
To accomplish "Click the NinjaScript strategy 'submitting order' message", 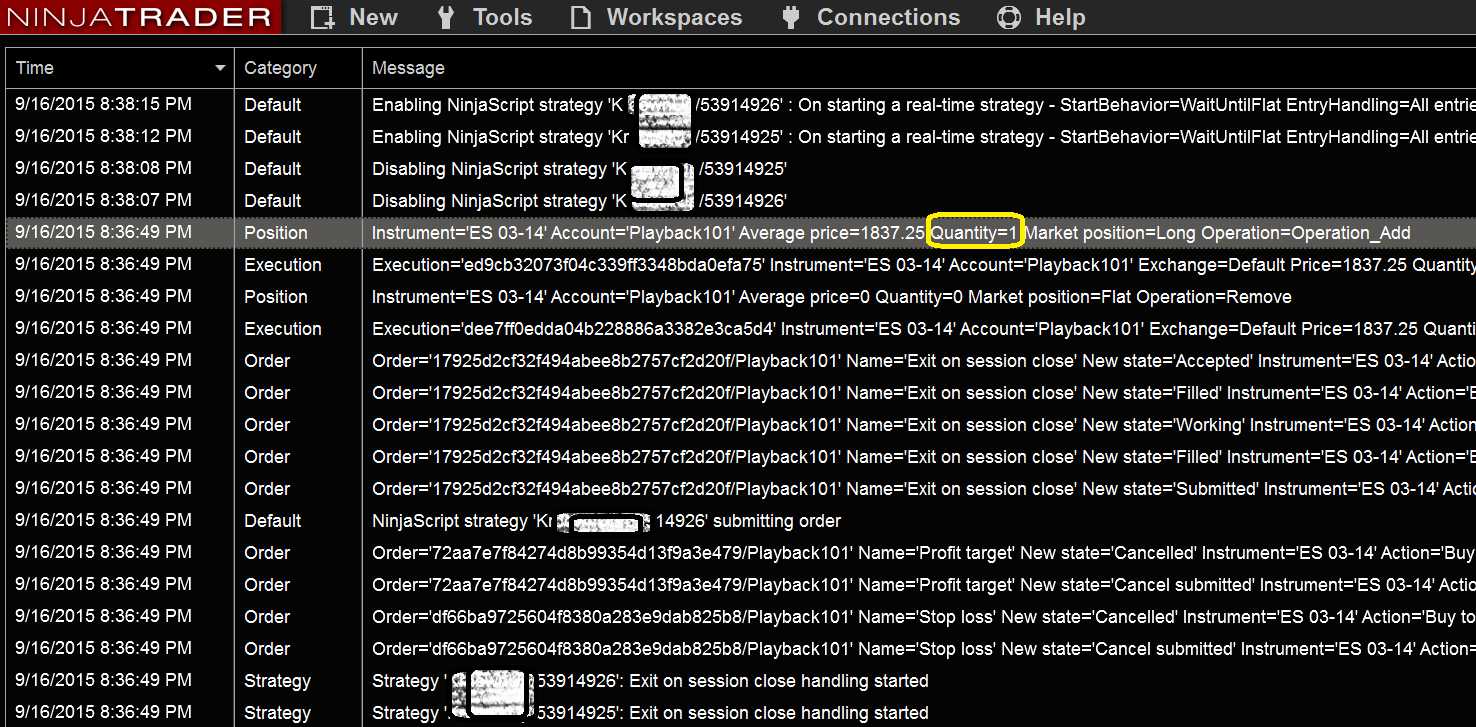I will pos(607,521).
